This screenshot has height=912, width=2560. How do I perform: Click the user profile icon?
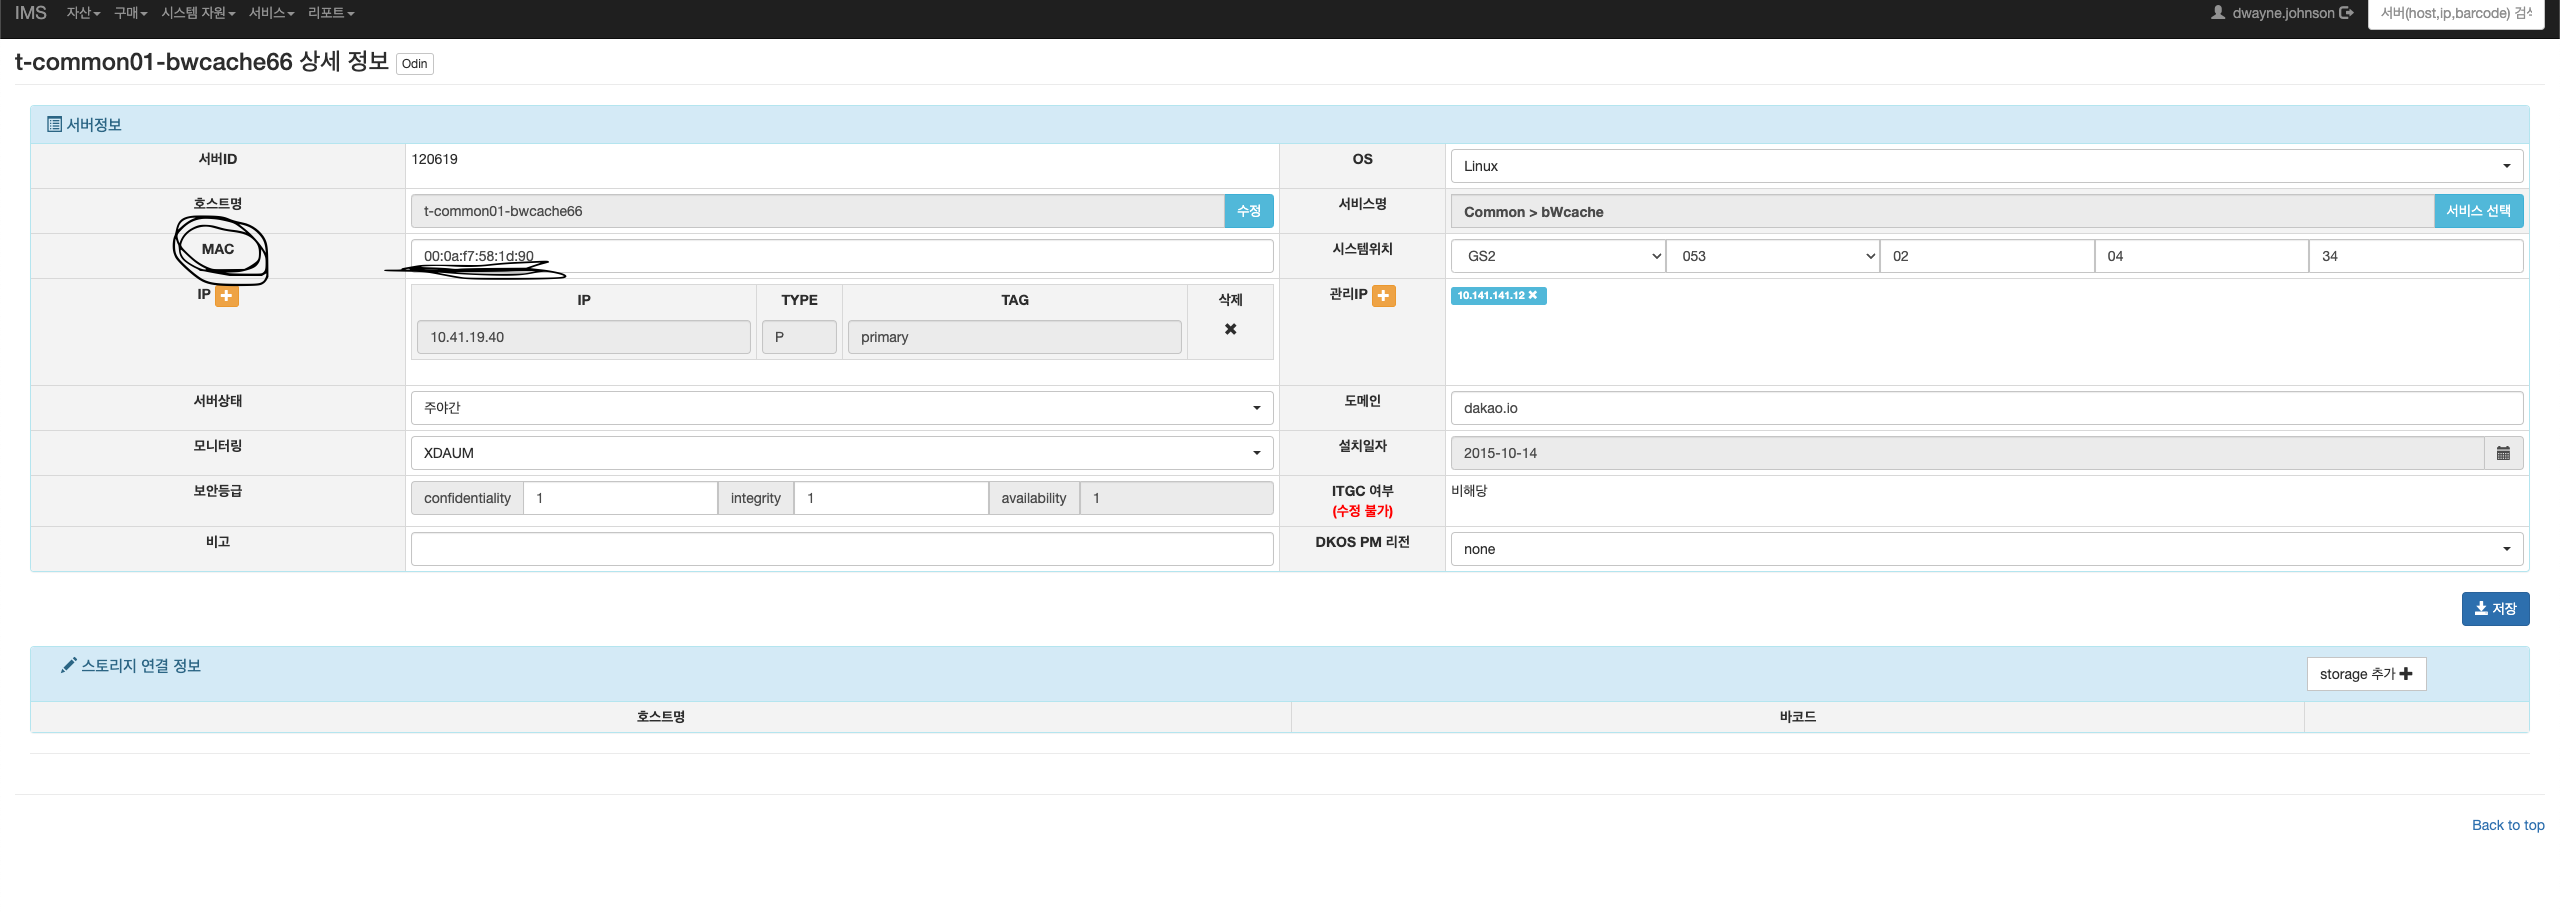tap(2218, 13)
